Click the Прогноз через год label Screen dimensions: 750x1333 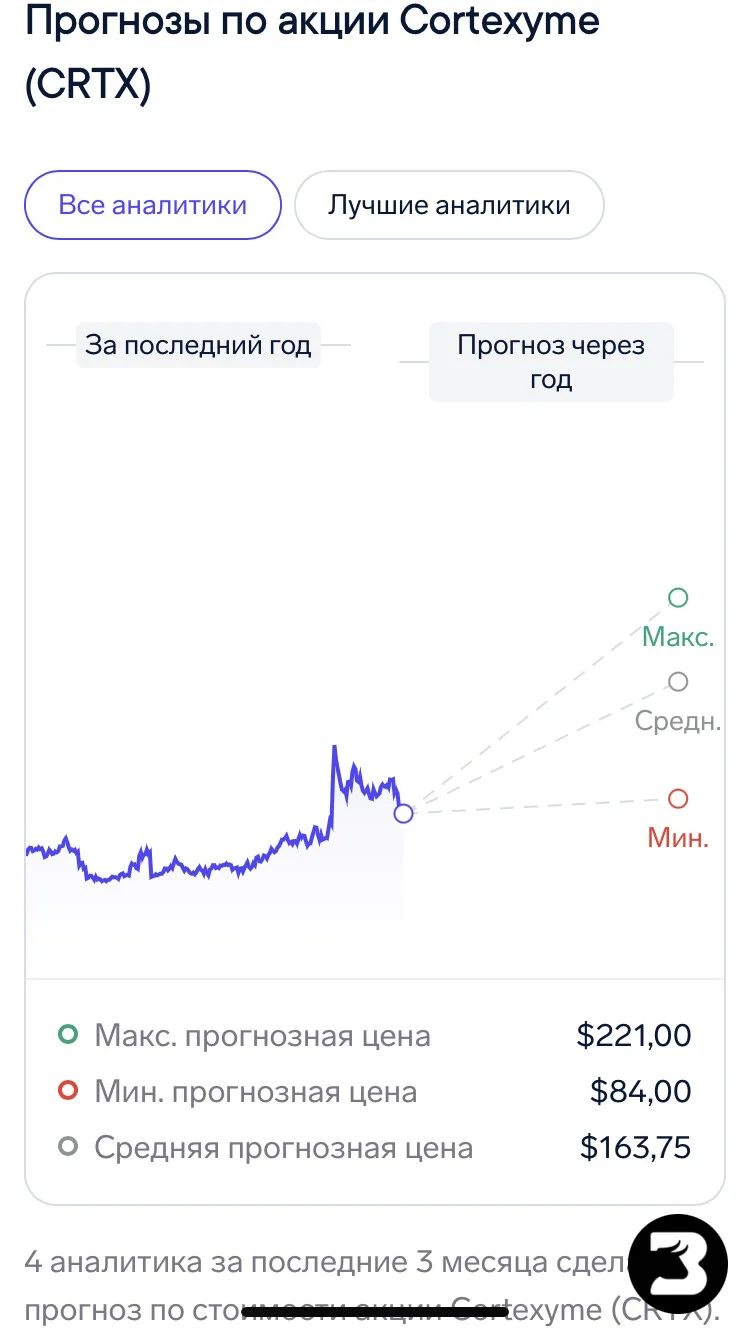(x=551, y=362)
